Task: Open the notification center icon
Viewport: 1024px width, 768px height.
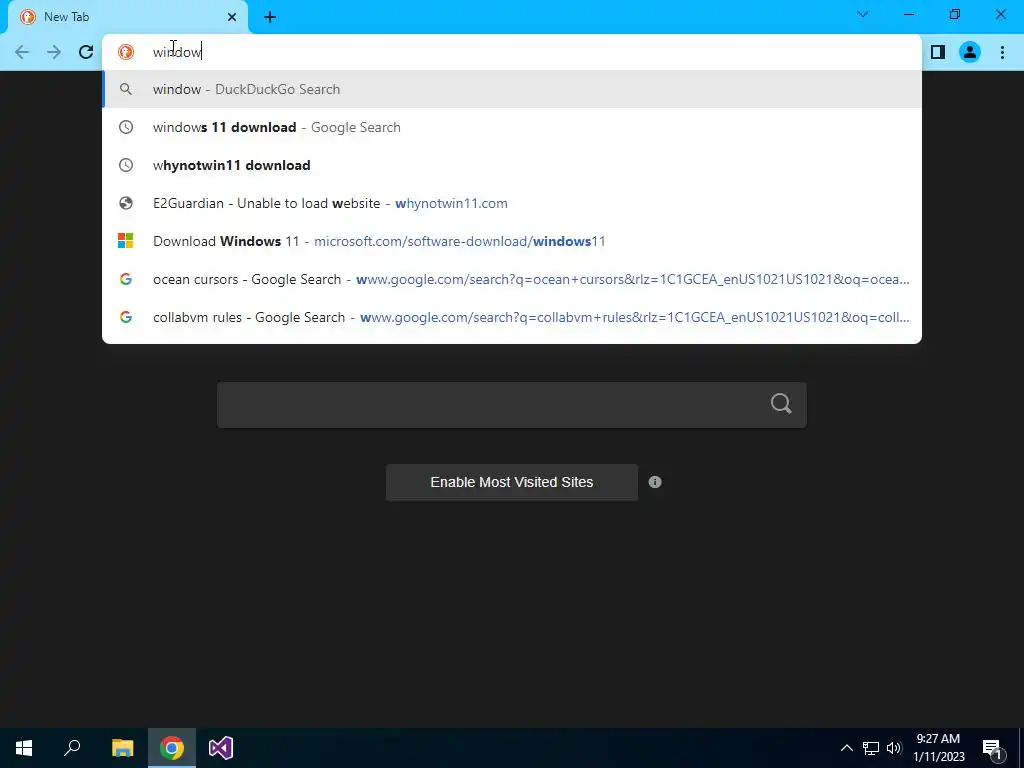Action: 993,748
